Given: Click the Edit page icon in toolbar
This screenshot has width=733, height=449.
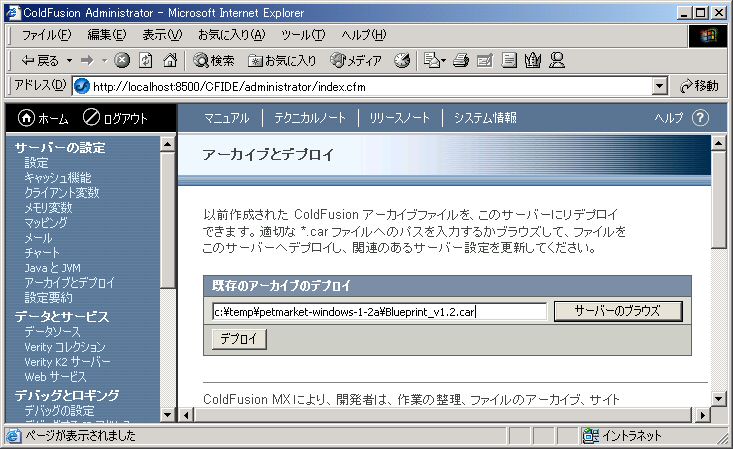Looking at the screenshot, I should tap(485, 60).
